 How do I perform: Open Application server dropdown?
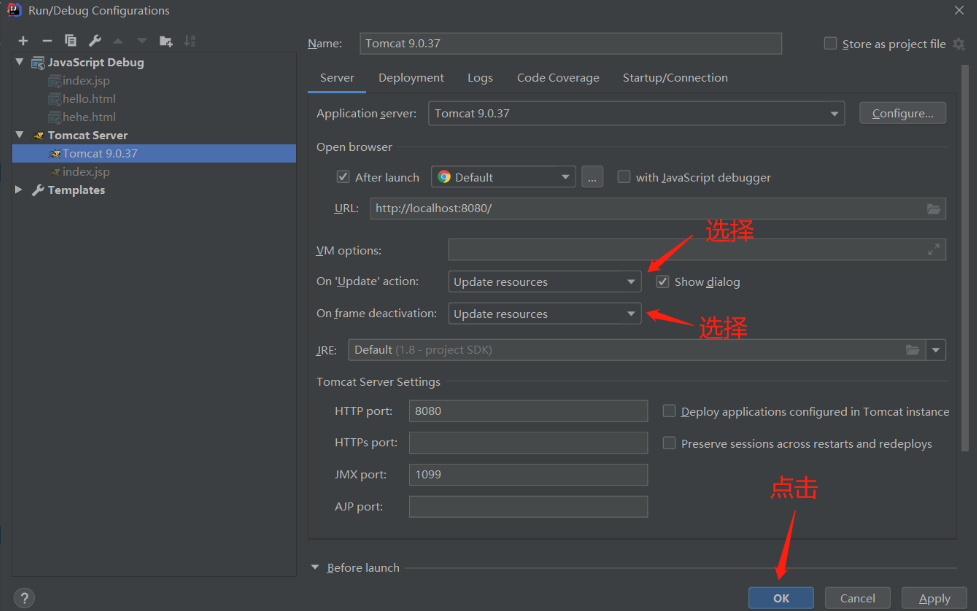point(636,113)
